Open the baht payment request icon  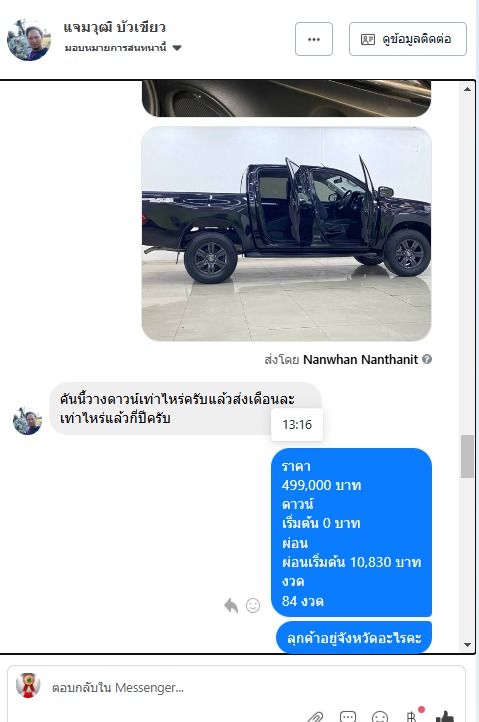pos(411,716)
